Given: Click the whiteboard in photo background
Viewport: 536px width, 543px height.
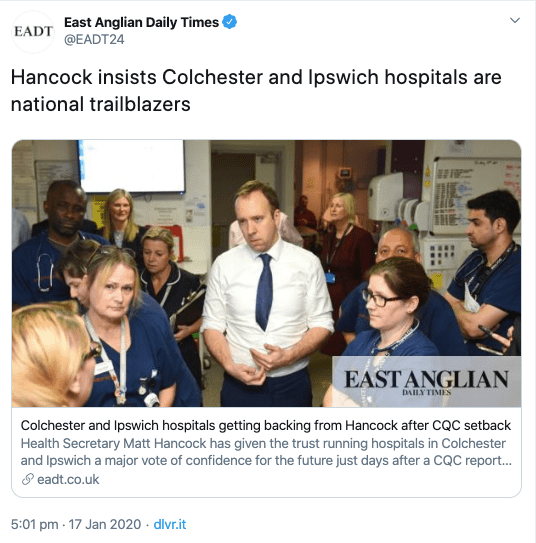Looking at the screenshot, I should click(476, 196).
